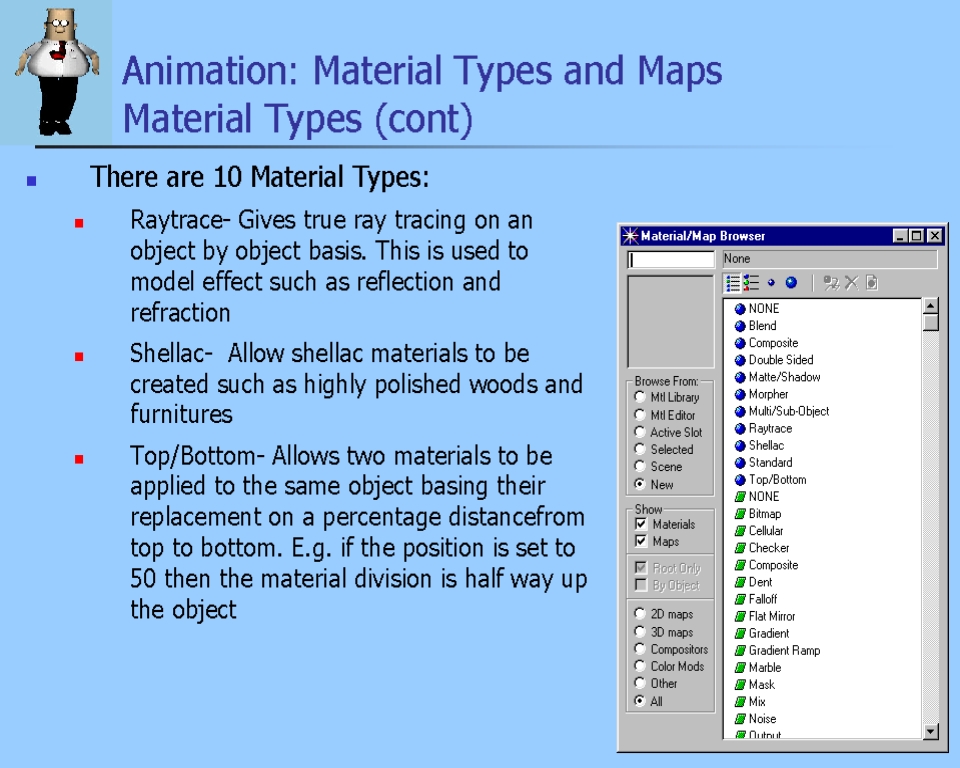Select View Large Icons sphere button
Viewport: 960px width, 768px height.
pyautogui.click(x=791, y=283)
